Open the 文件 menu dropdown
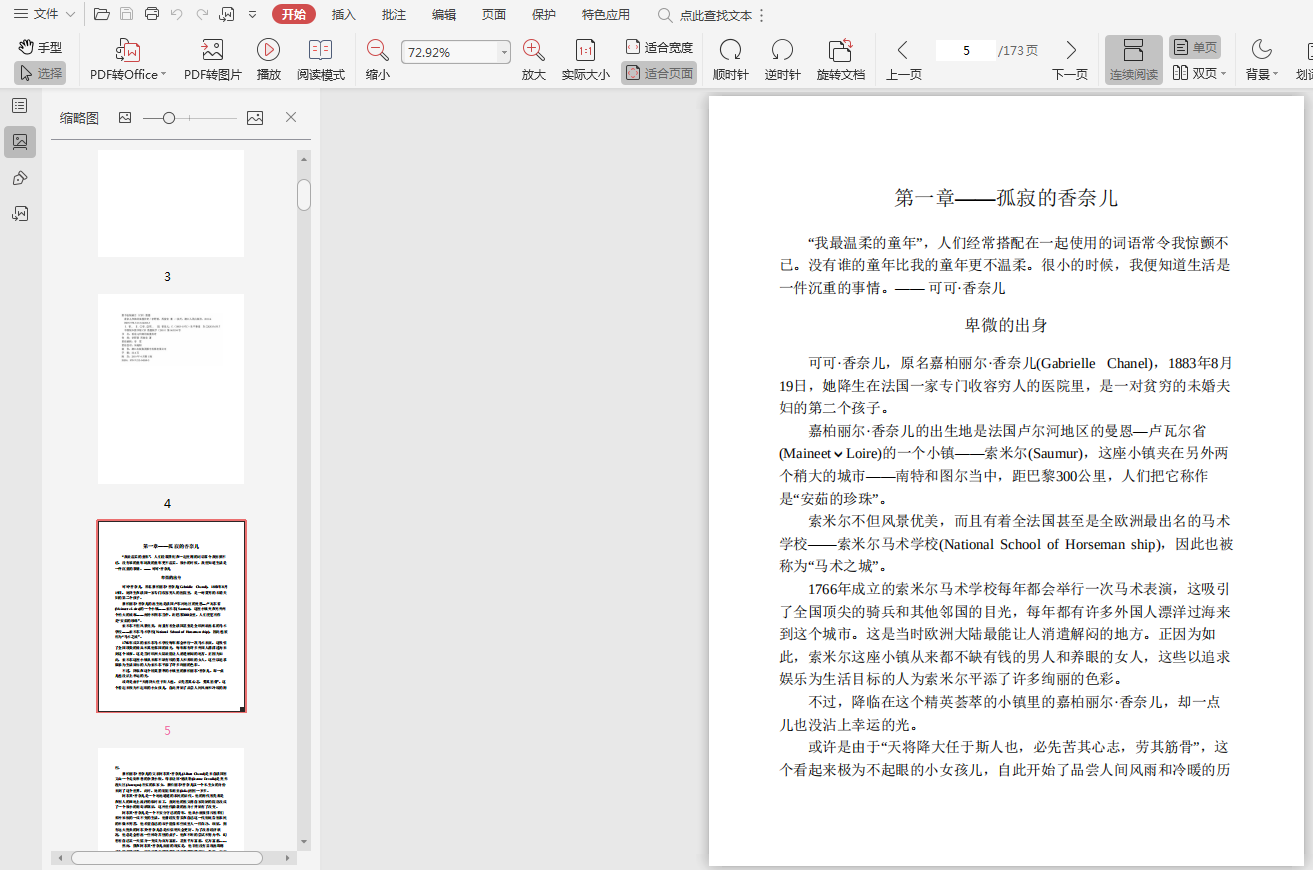The width and height of the screenshot is (1313, 870). pos(45,14)
